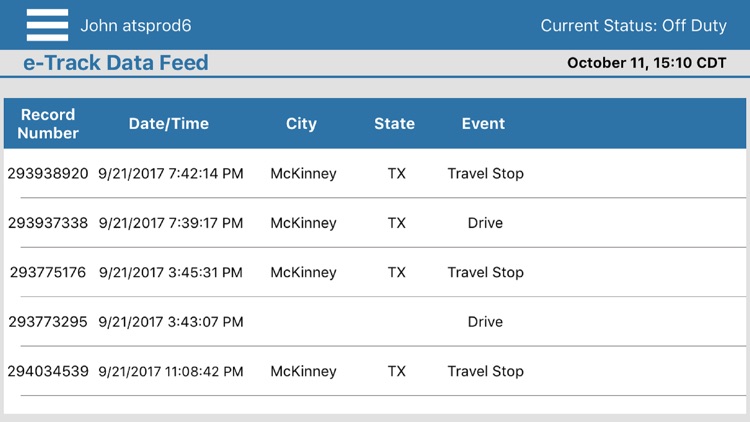Click the State column header
This screenshot has height=422, width=750.
(x=394, y=124)
